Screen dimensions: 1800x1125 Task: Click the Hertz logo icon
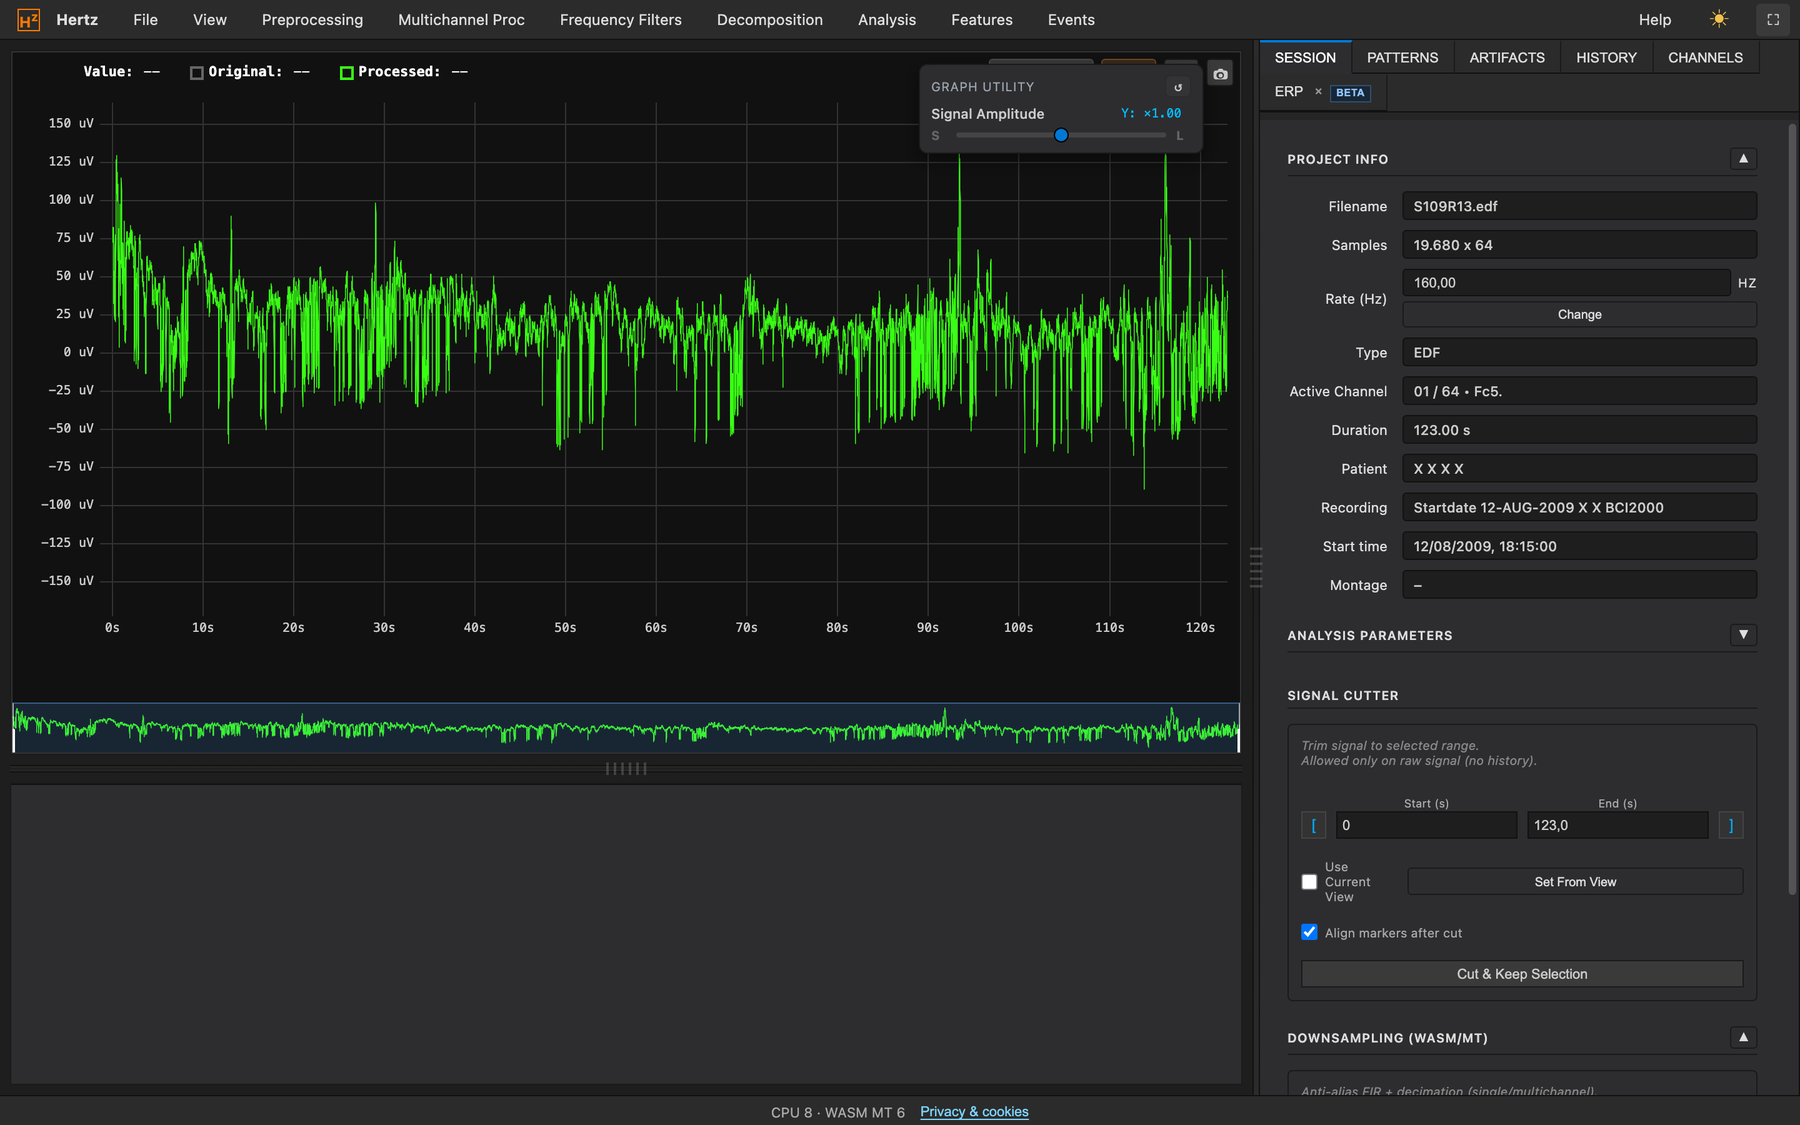click(x=29, y=19)
